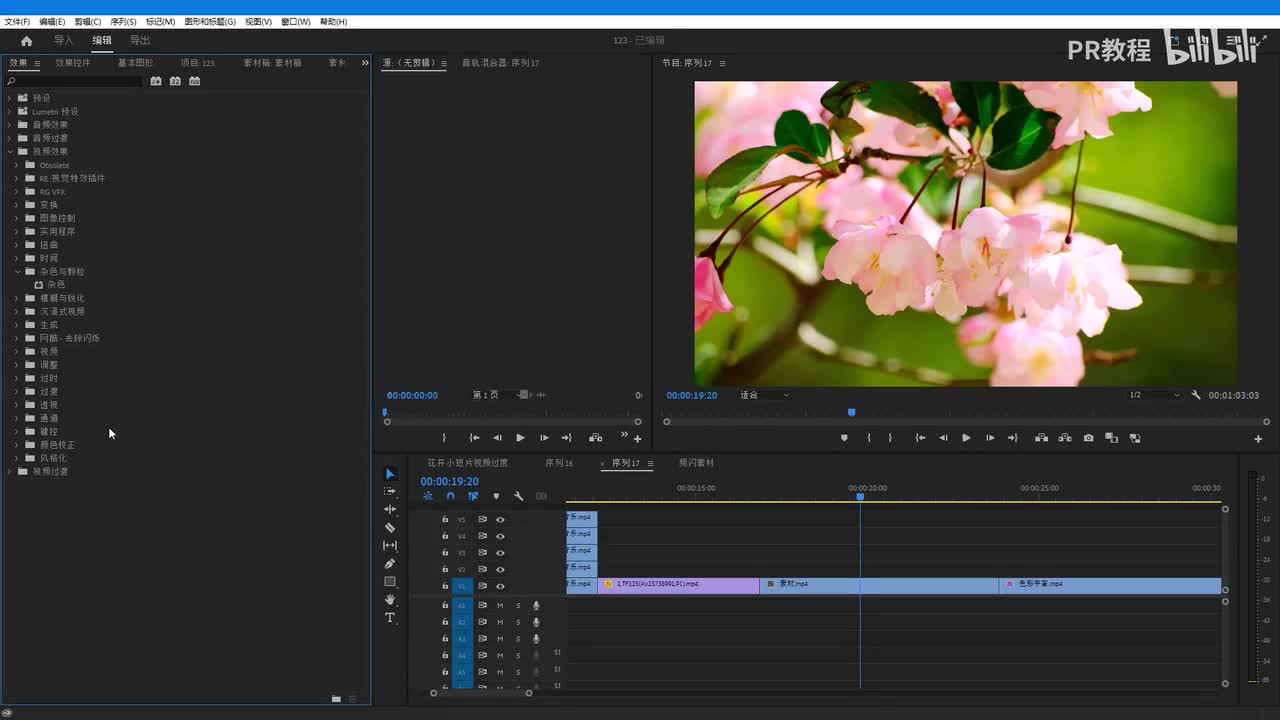Click the effects search field
This screenshot has height=720, width=1280.
[x=75, y=81]
